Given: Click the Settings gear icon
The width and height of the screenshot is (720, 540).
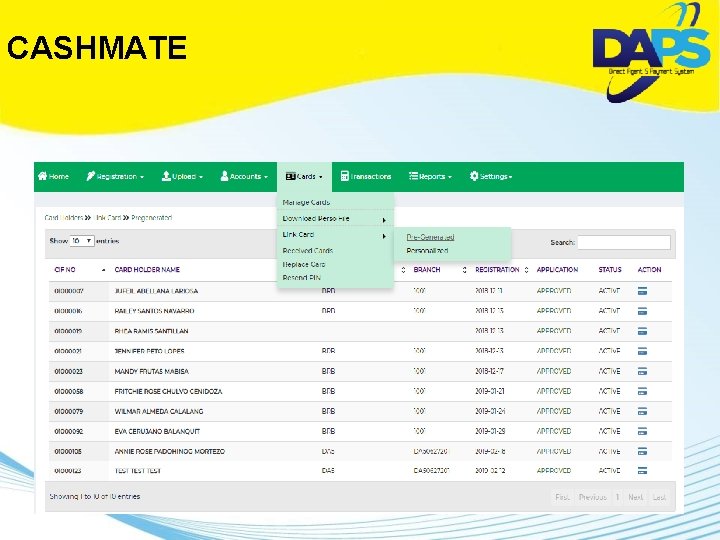Looking at the screenshot, I should click(474, 176).
